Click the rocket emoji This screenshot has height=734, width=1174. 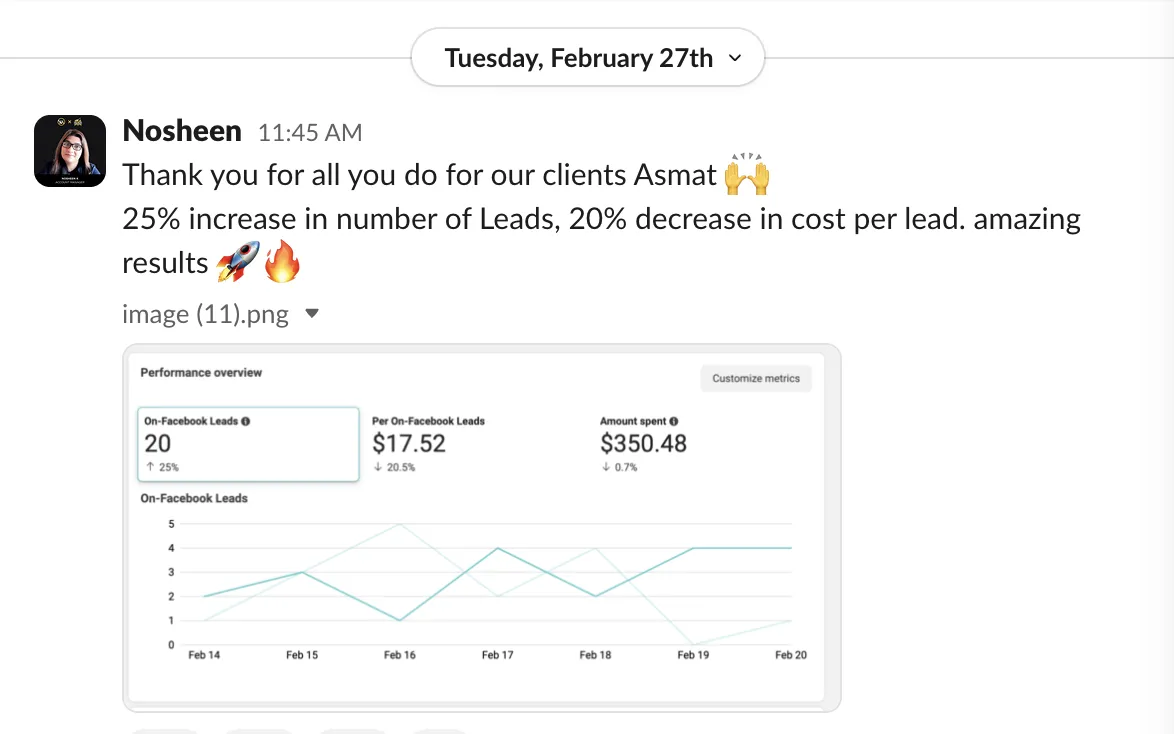[237, 261]
